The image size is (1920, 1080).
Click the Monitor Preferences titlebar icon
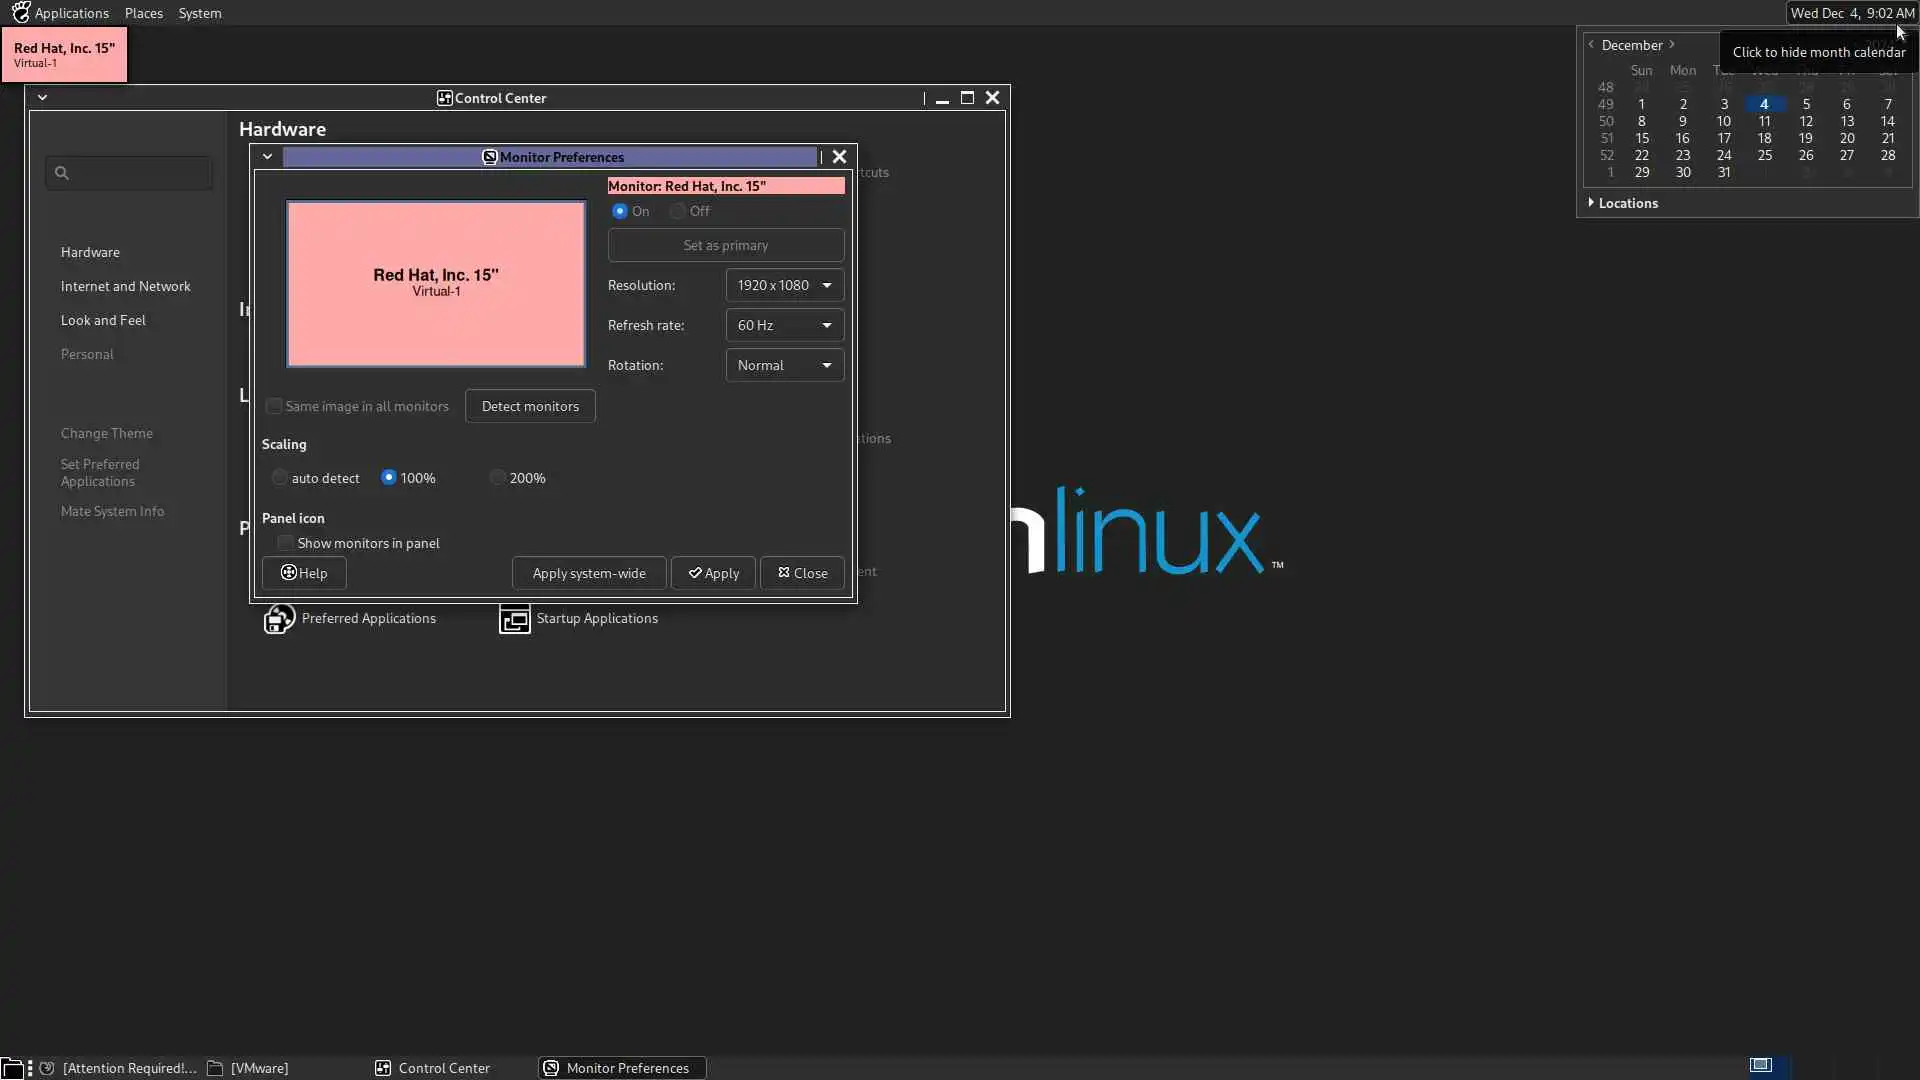490,157
